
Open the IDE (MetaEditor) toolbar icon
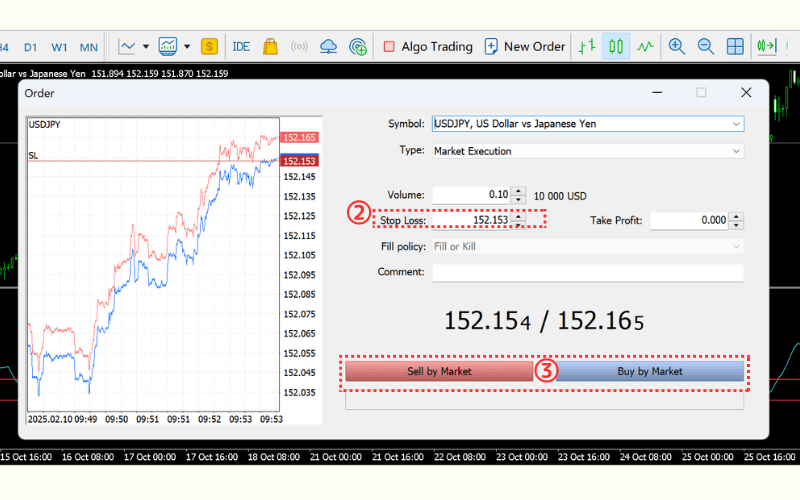coord(241,46)
